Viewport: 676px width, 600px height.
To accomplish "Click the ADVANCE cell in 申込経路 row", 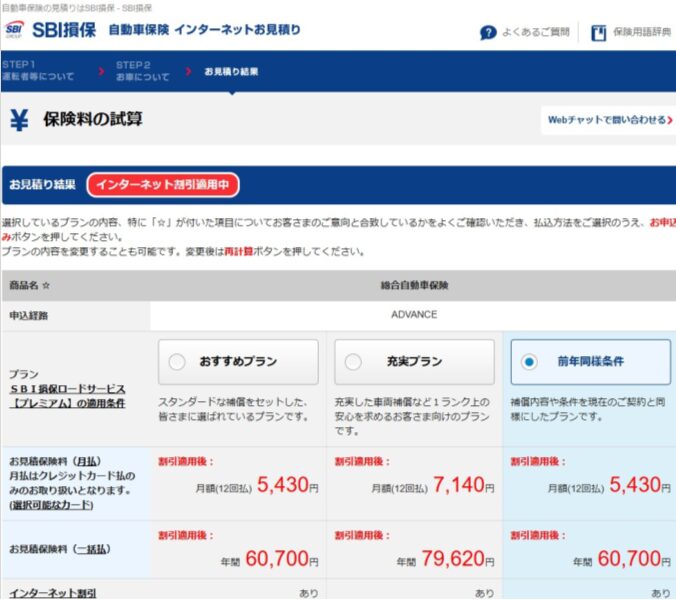I will point(414,315).
